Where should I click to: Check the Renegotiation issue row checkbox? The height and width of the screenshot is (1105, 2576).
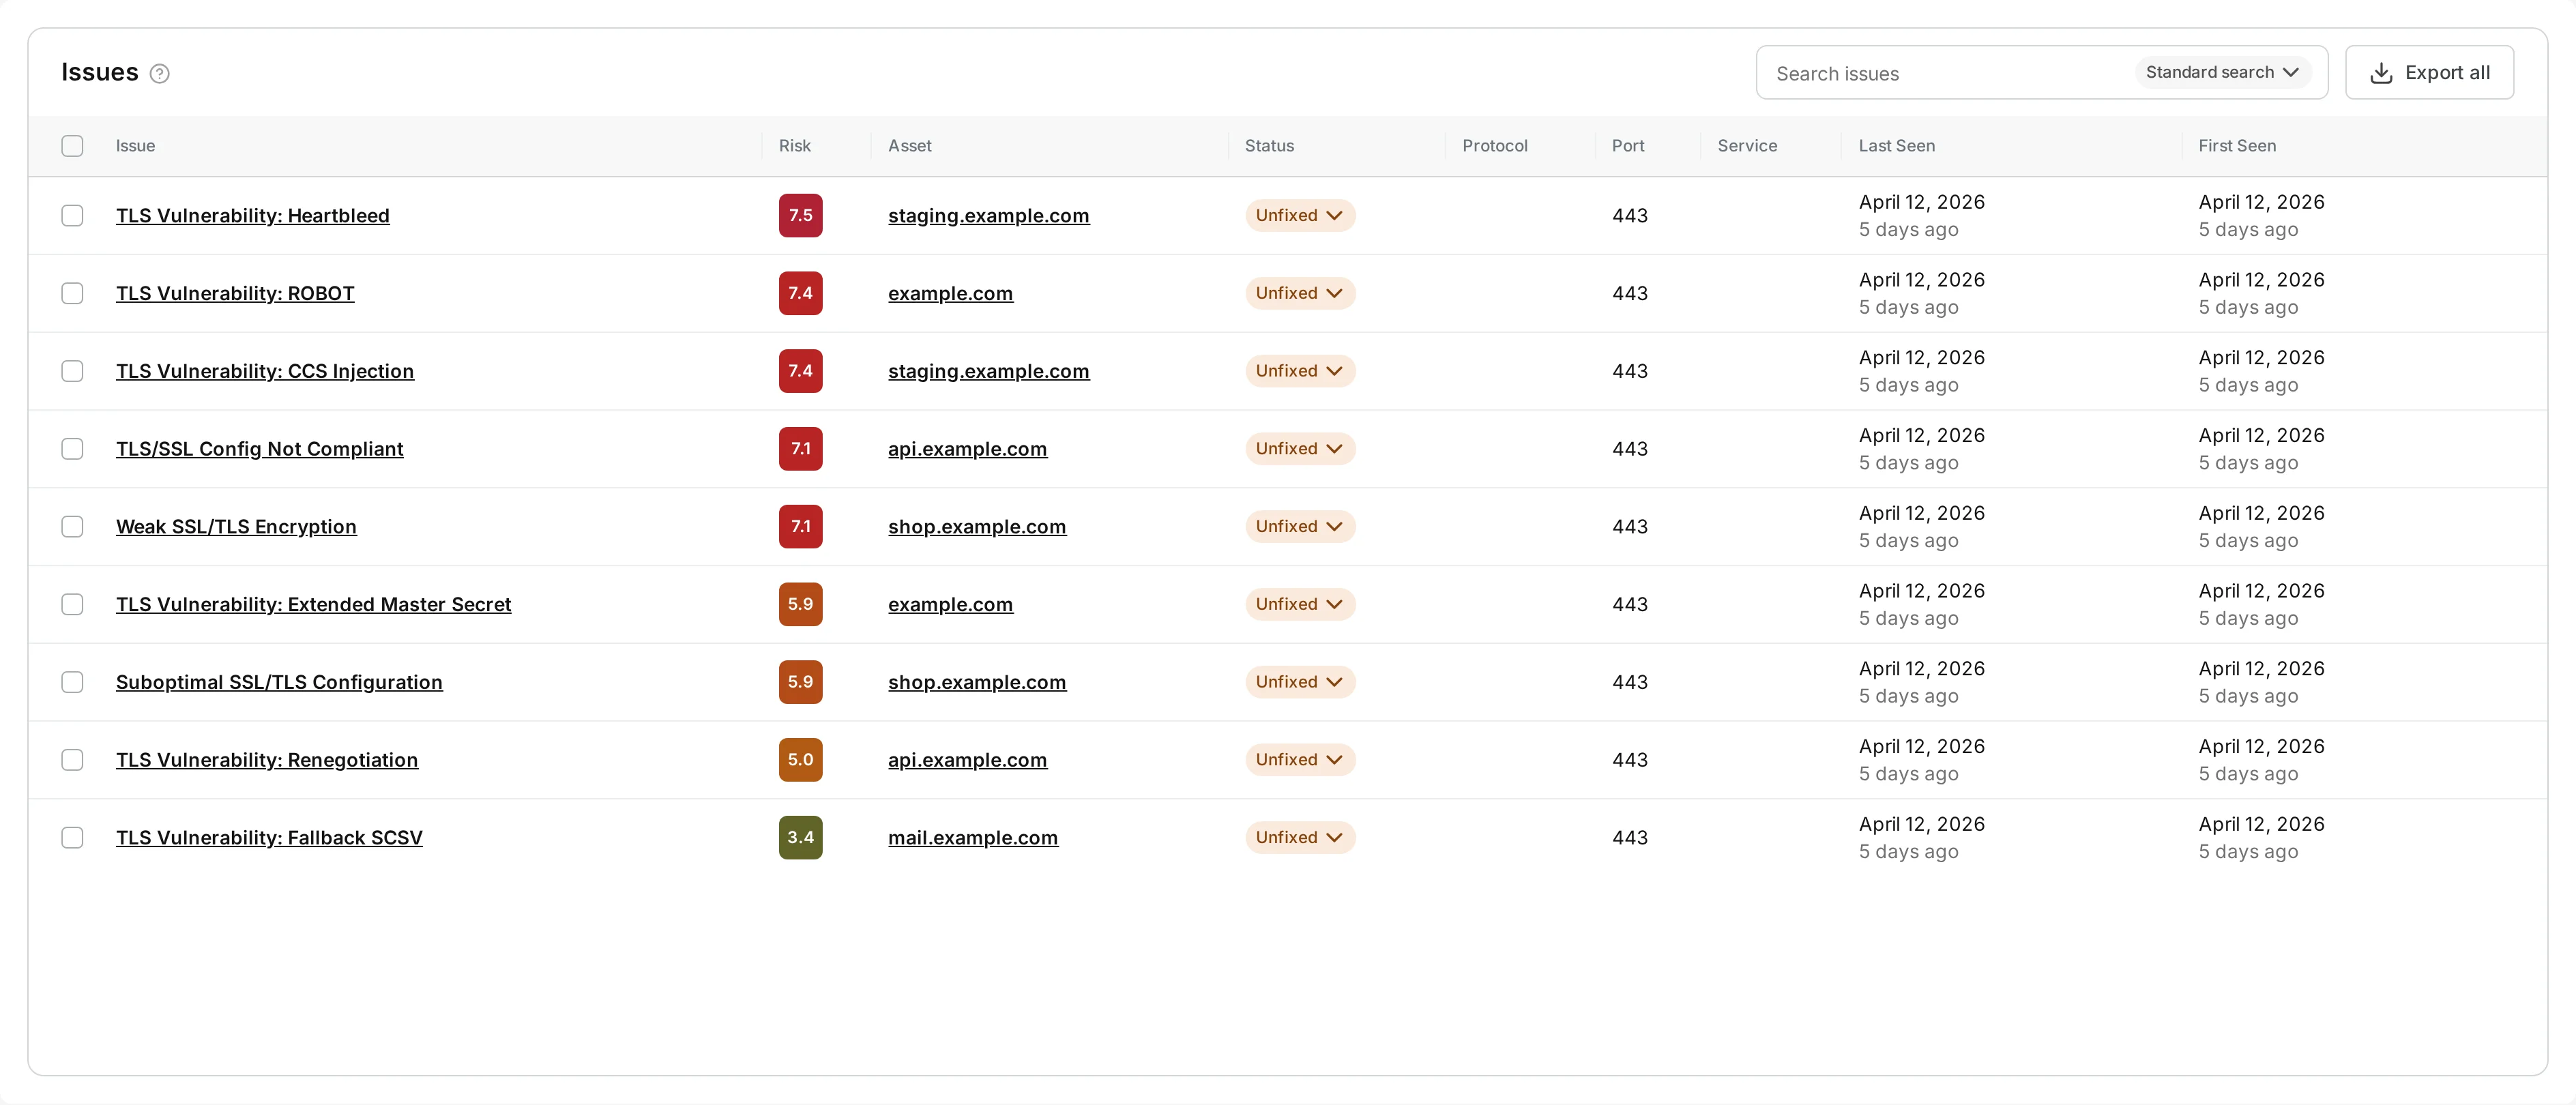72,760
